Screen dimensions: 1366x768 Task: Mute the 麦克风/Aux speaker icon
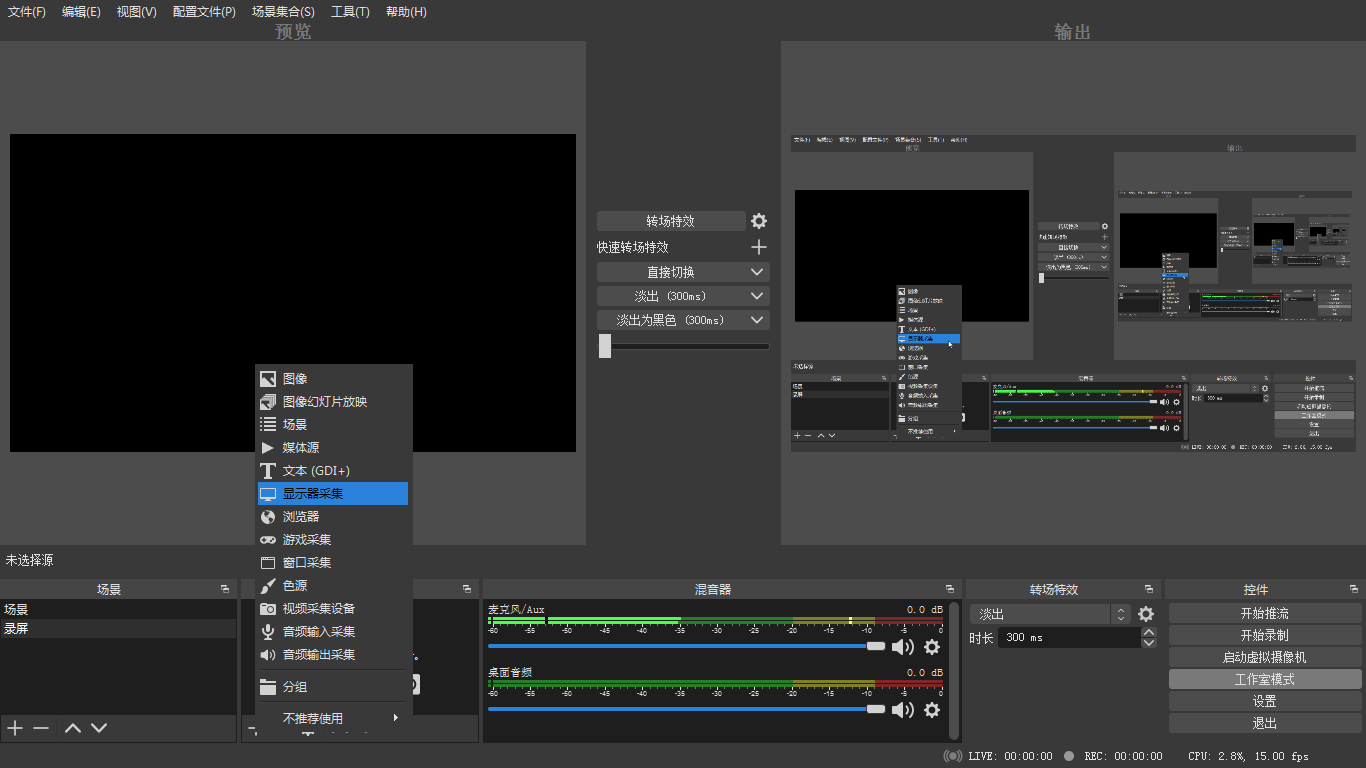point(902,647)
